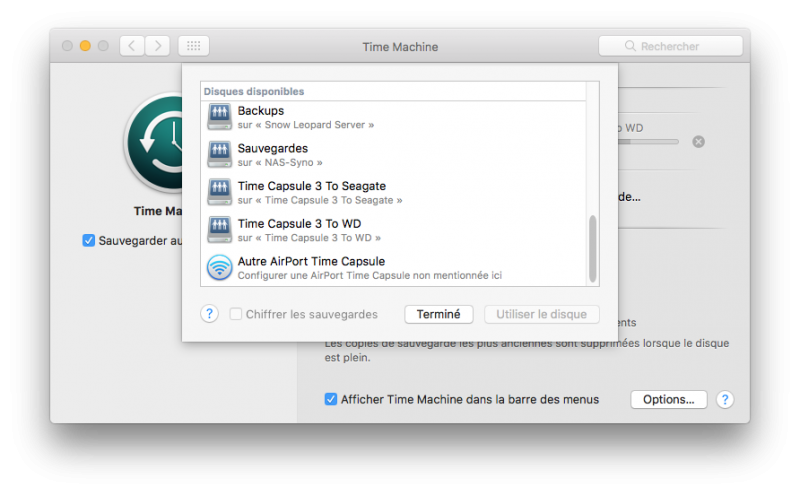The image size is (800, 495).
Task: Click the Disques disponibles header
Action: (x=254, y=91)
